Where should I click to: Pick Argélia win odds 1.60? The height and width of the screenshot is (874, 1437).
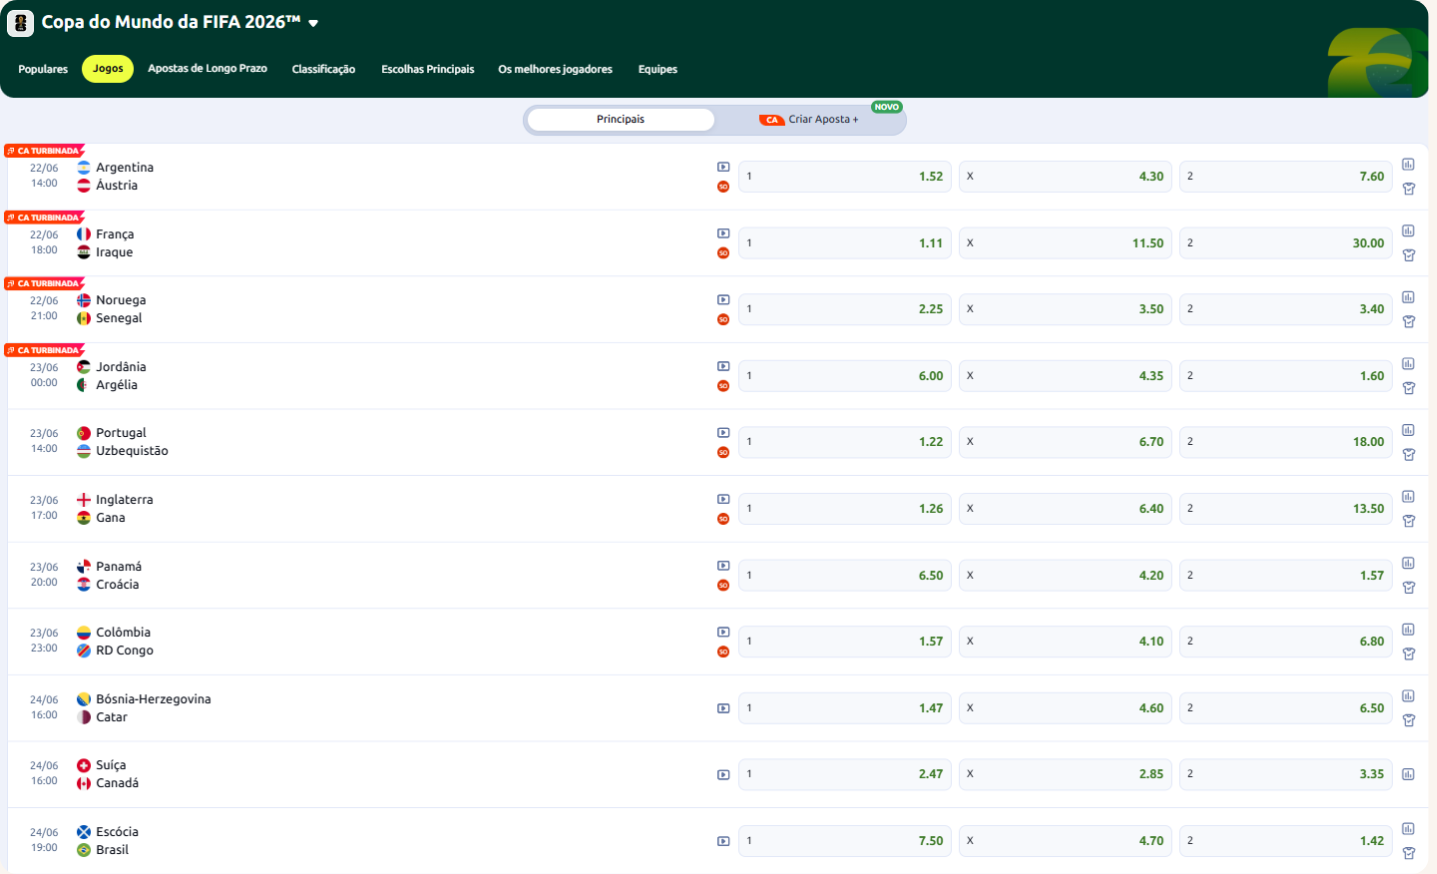[1286, 376]
